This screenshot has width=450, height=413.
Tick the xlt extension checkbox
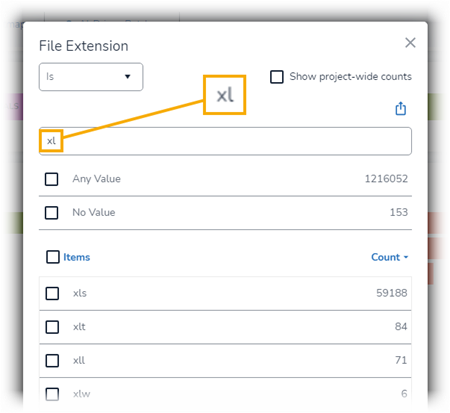[x=52, y=327]
